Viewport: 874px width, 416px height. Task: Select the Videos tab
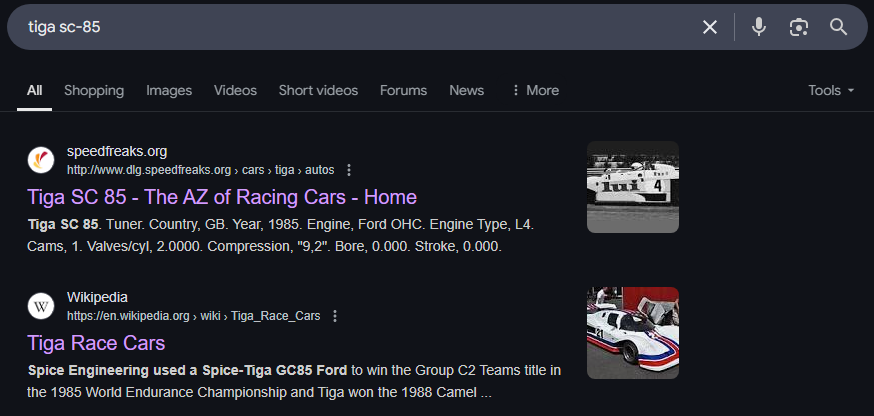coord(235,90)
